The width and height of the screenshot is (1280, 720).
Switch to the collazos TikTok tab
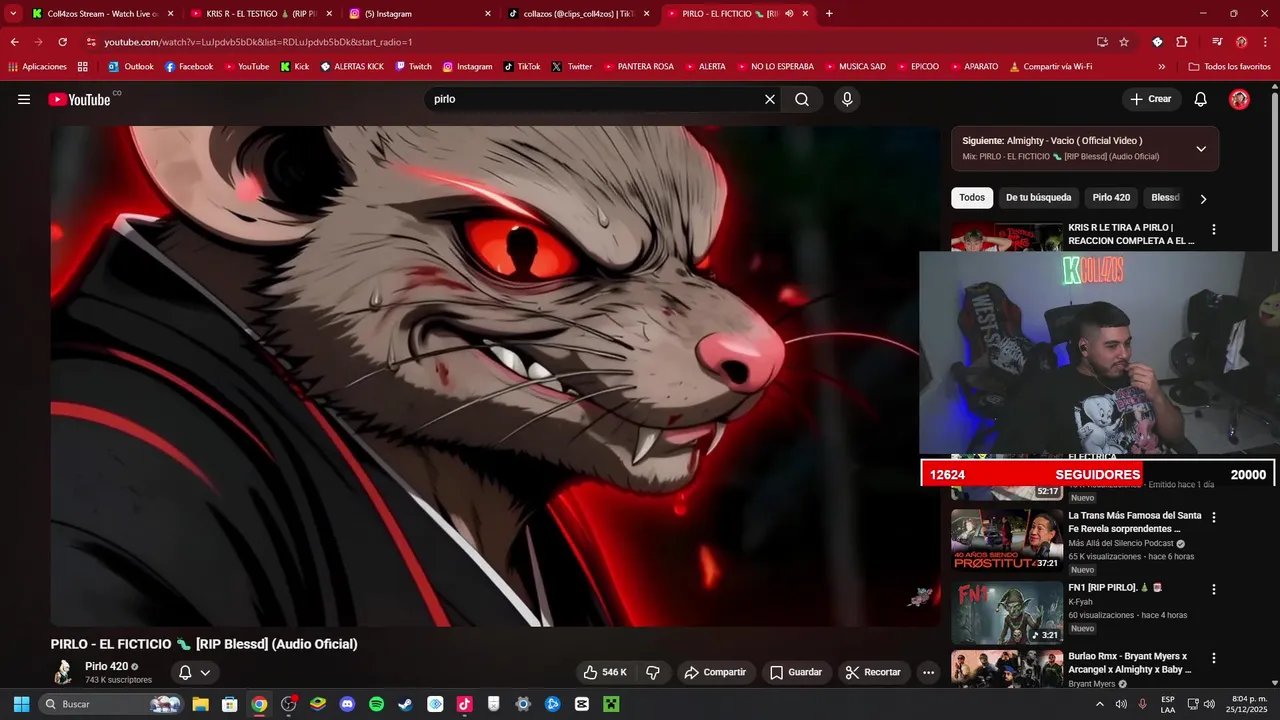coord(578,14)
